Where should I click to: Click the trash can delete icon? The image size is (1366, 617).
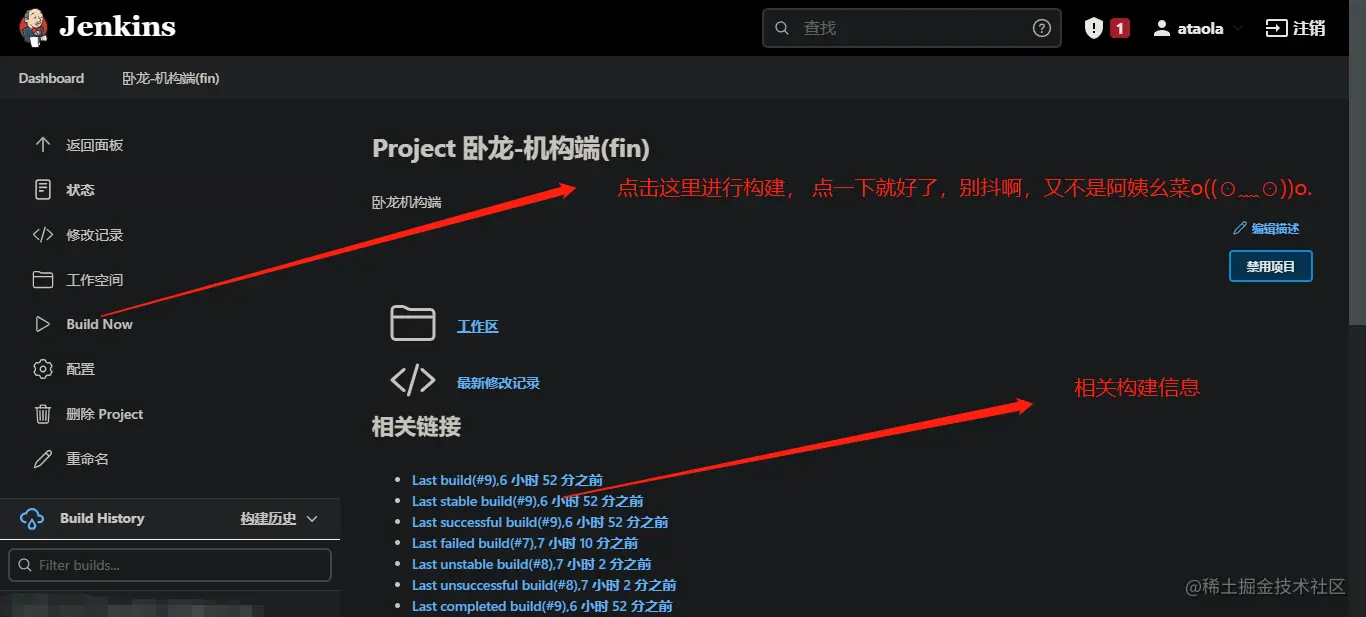[42, 414]
